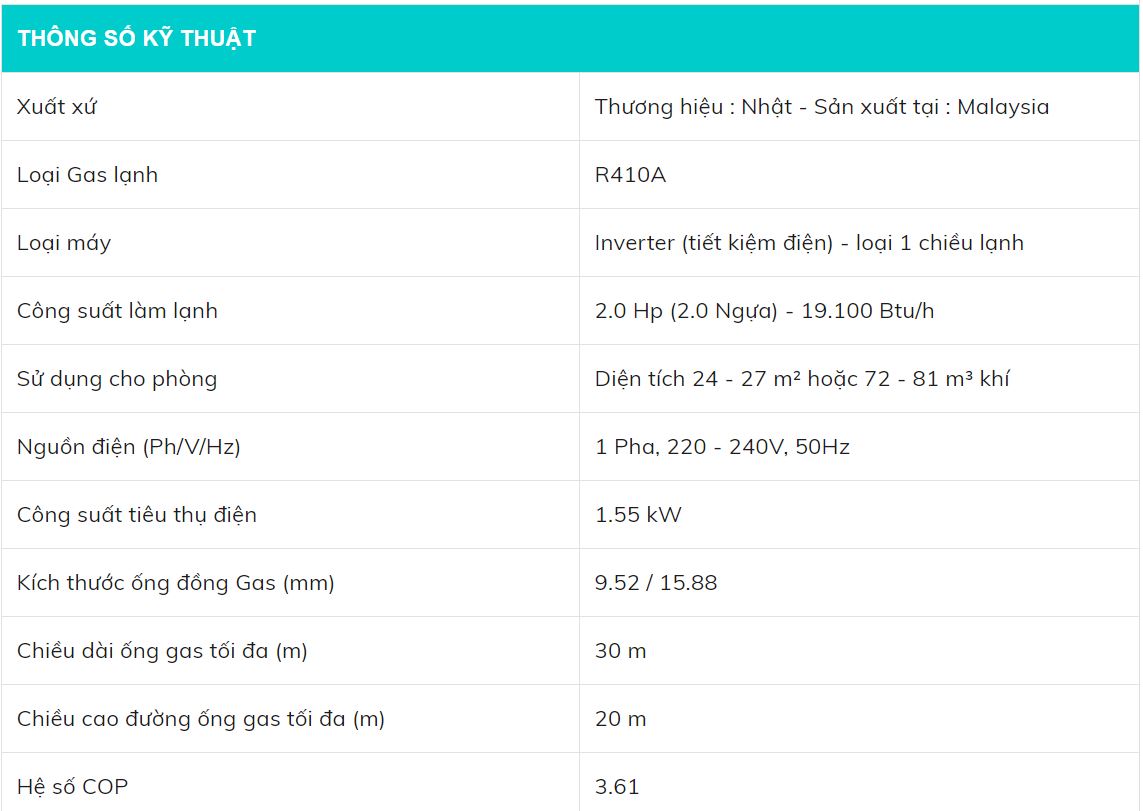Select the 1 Pha, 220 - 240V value
Viewport: 1143px width, 811px height.
coord(722,447)
